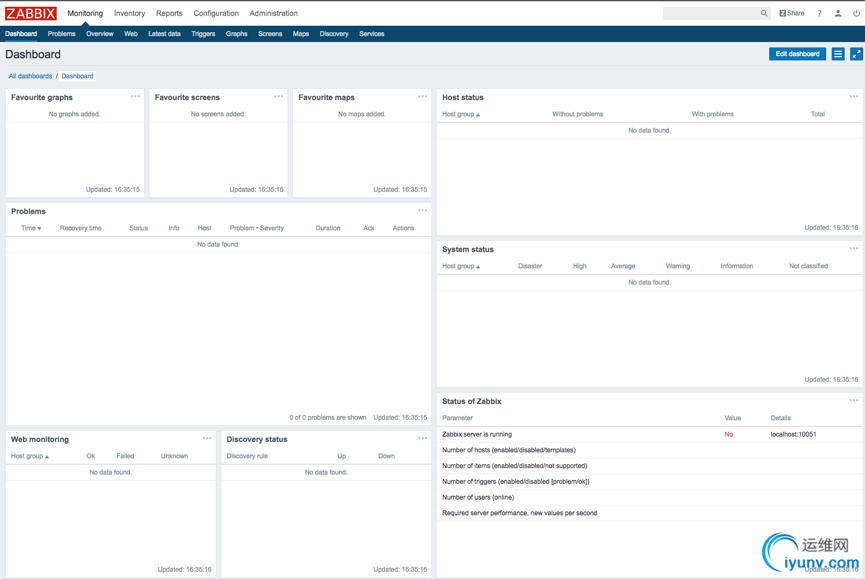Open Inventory main menu
This screenshot has width=865, height=579.
(x=129, y=13)
